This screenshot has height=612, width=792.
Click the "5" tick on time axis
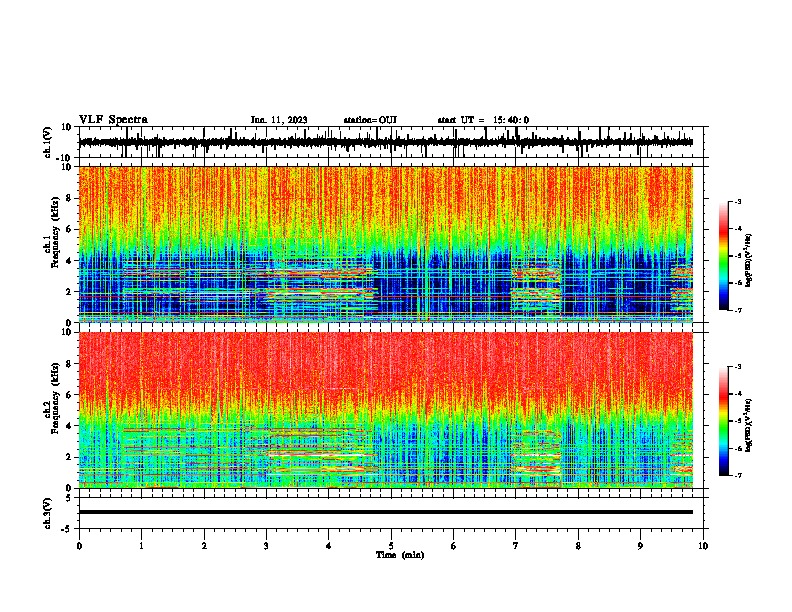point(391,546)
